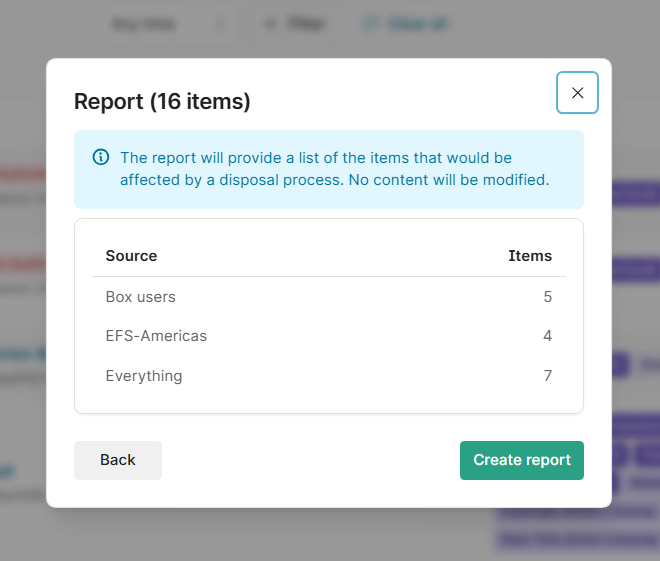Click the info icon in the blue banner
This screenshot has height=561, width=660.
tap(101, 157)
